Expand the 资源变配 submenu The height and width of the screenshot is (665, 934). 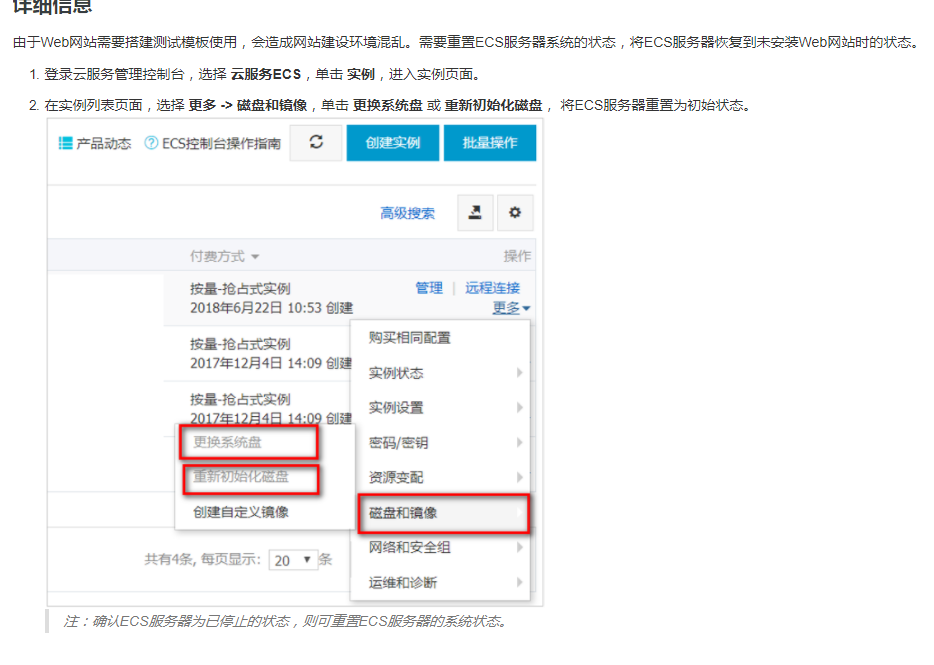click(x=440, y=477)
